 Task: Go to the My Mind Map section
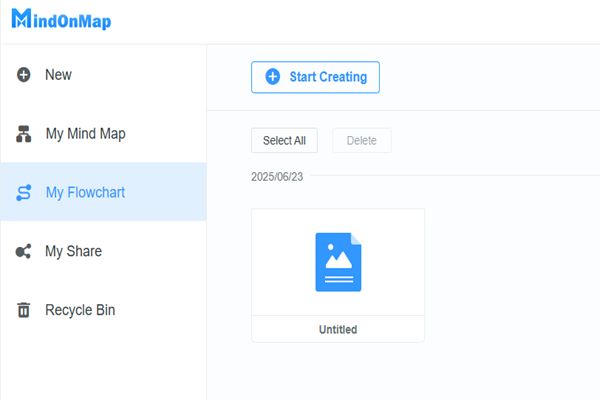coord(85,134)
